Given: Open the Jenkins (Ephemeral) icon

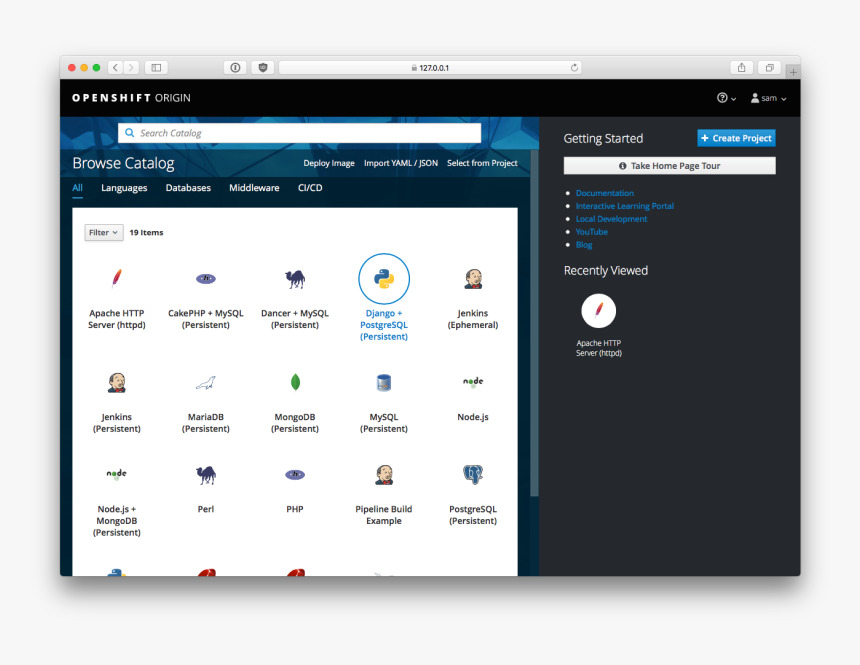Looking at the screenshot, I should pyautogui.click(x=473, y=279).
